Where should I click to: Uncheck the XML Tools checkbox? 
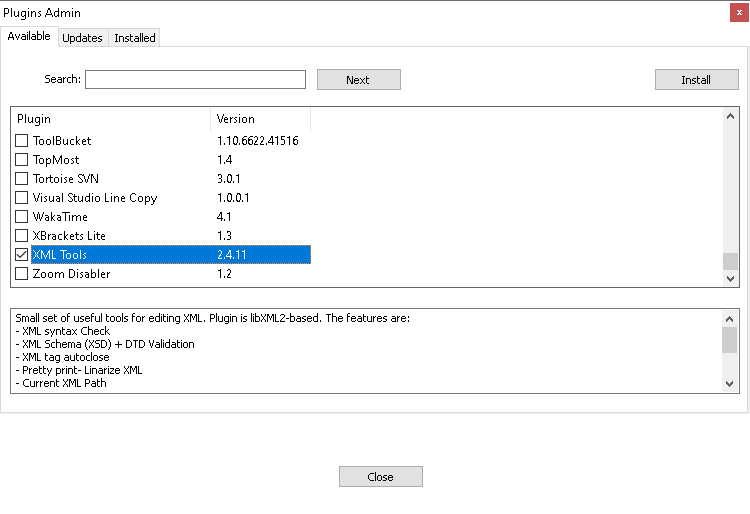click(x=22, y=255)
